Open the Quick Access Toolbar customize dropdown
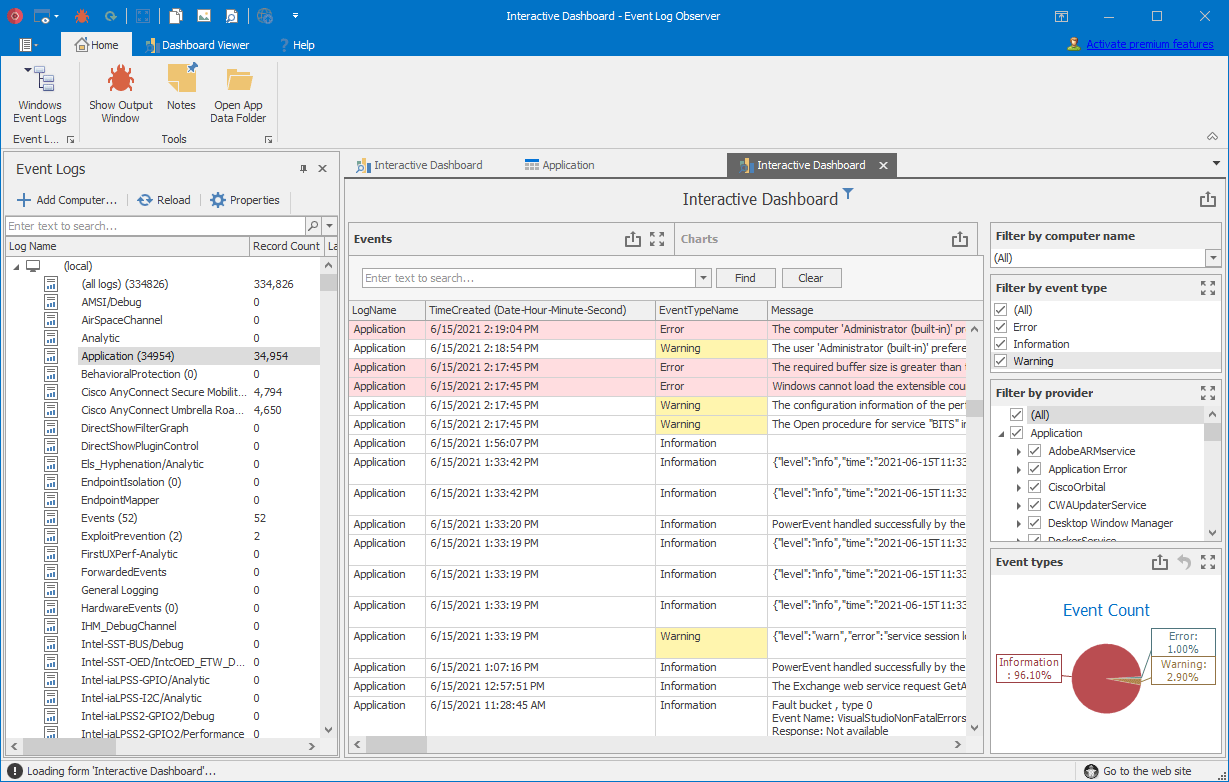The image size is (1229, 782). point(295,16)
